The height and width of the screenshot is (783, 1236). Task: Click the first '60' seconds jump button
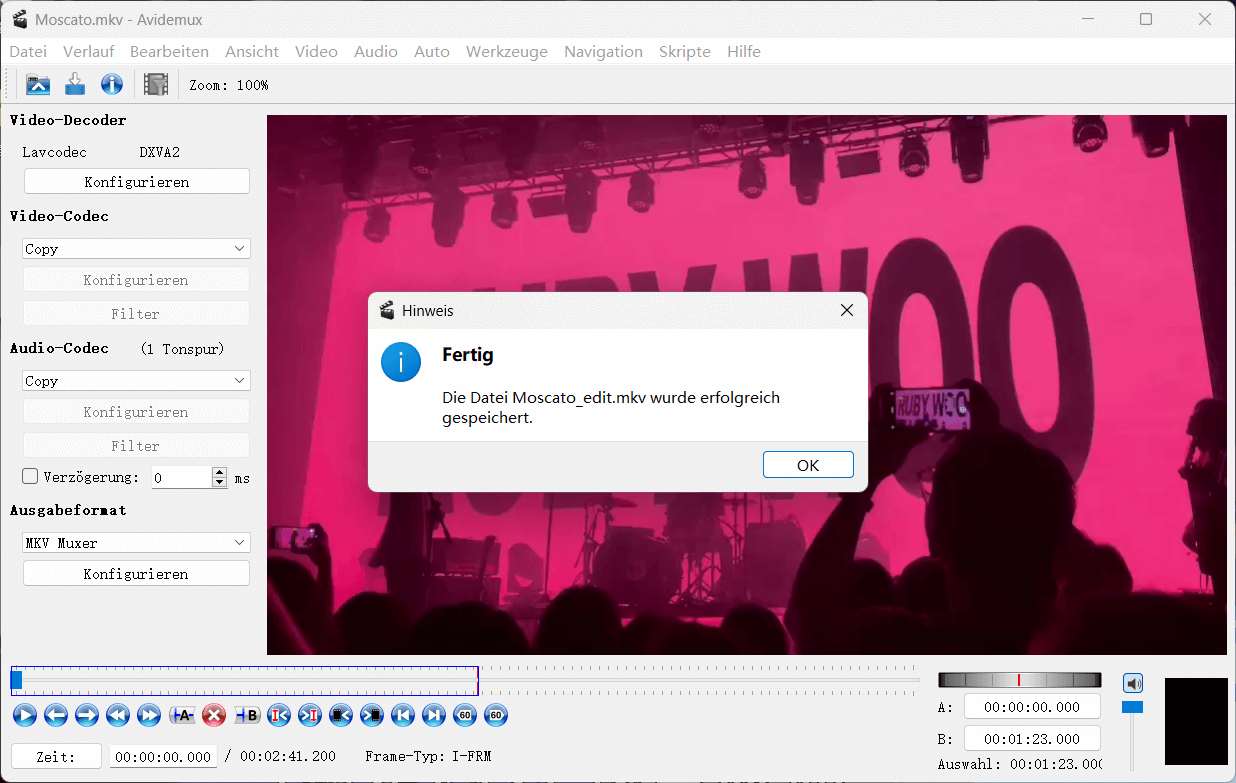pos(465,715)
